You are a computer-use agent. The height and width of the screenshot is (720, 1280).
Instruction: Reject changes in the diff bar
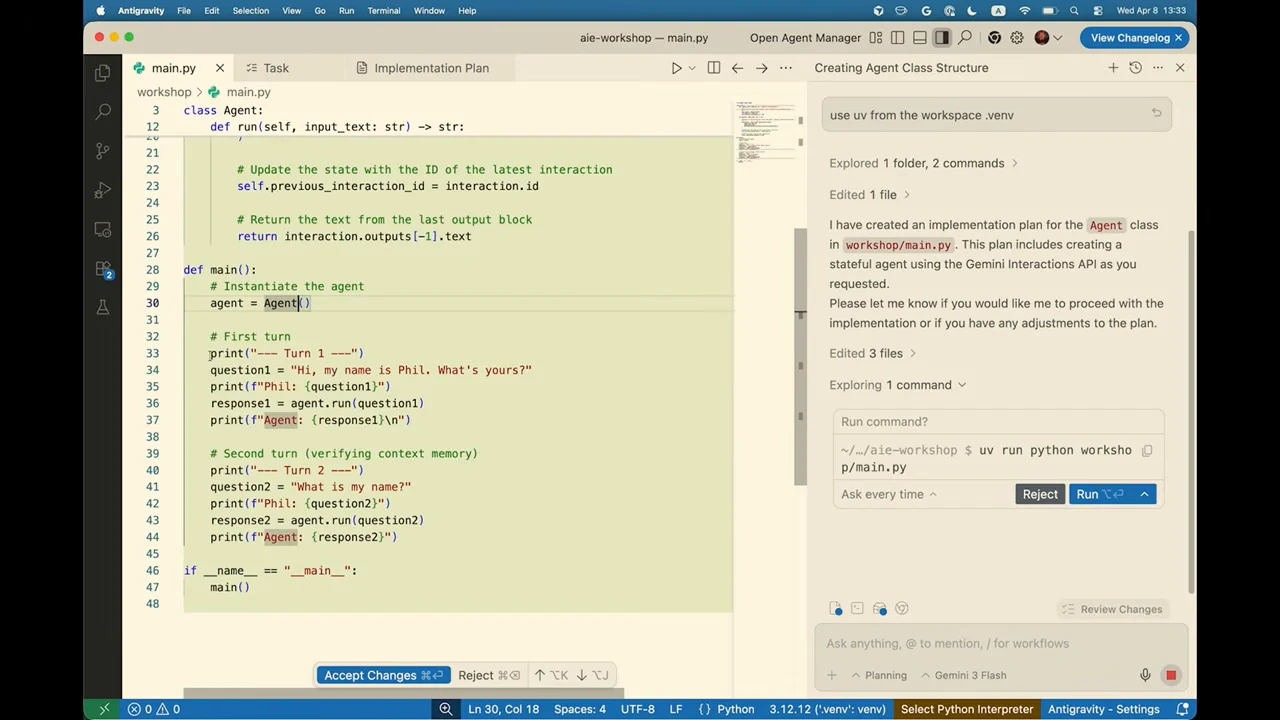489,675
